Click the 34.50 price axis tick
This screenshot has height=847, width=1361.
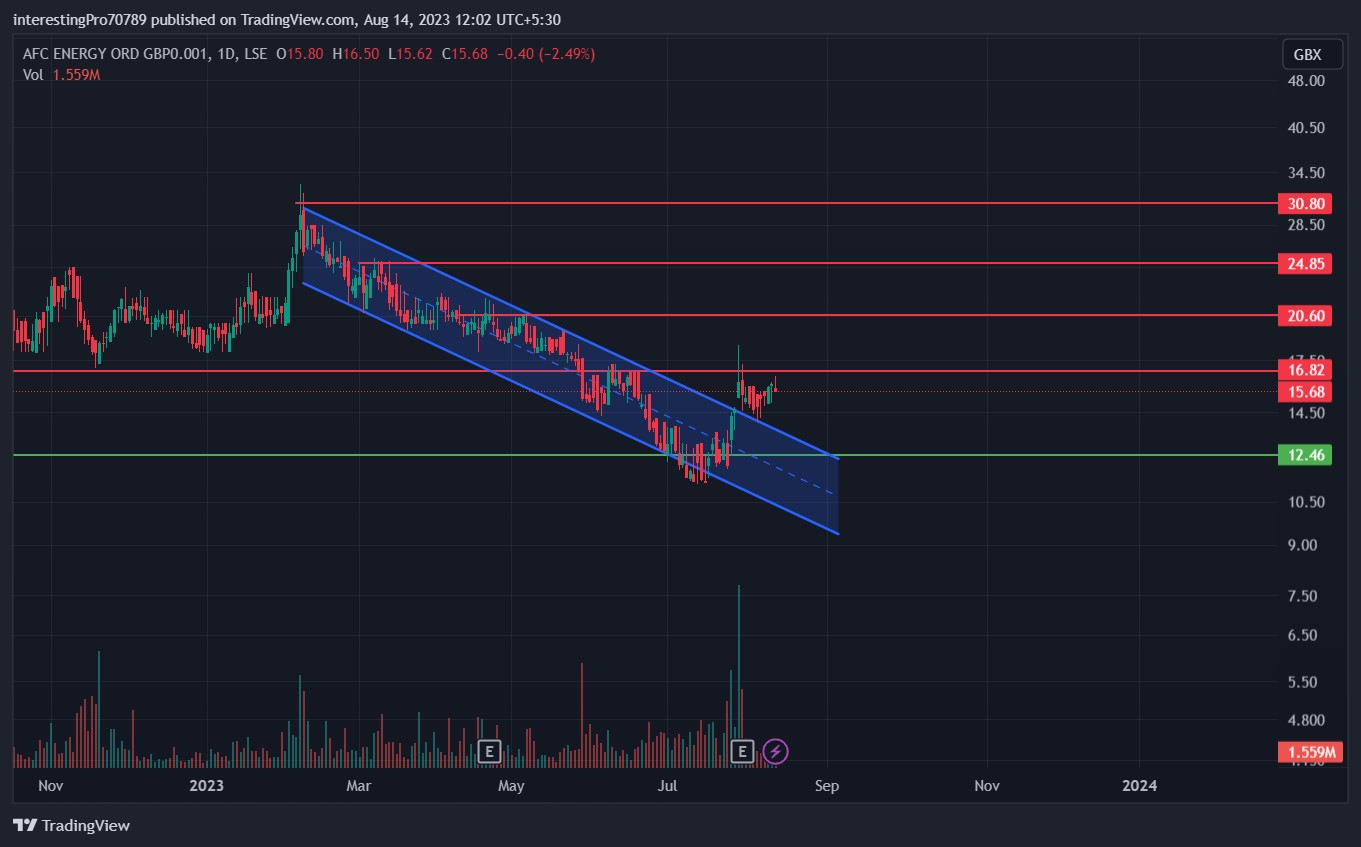[1307, 175]
